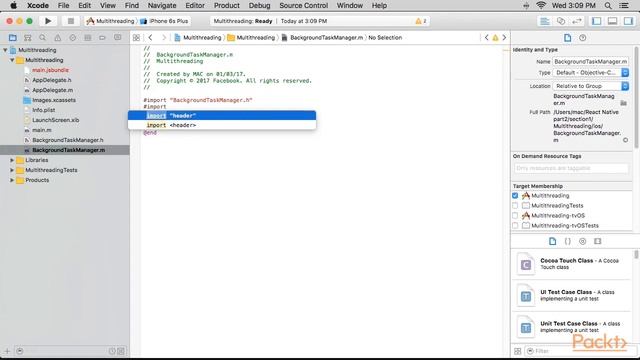Collapse the Multithreading project root

(x=5, y=50)
